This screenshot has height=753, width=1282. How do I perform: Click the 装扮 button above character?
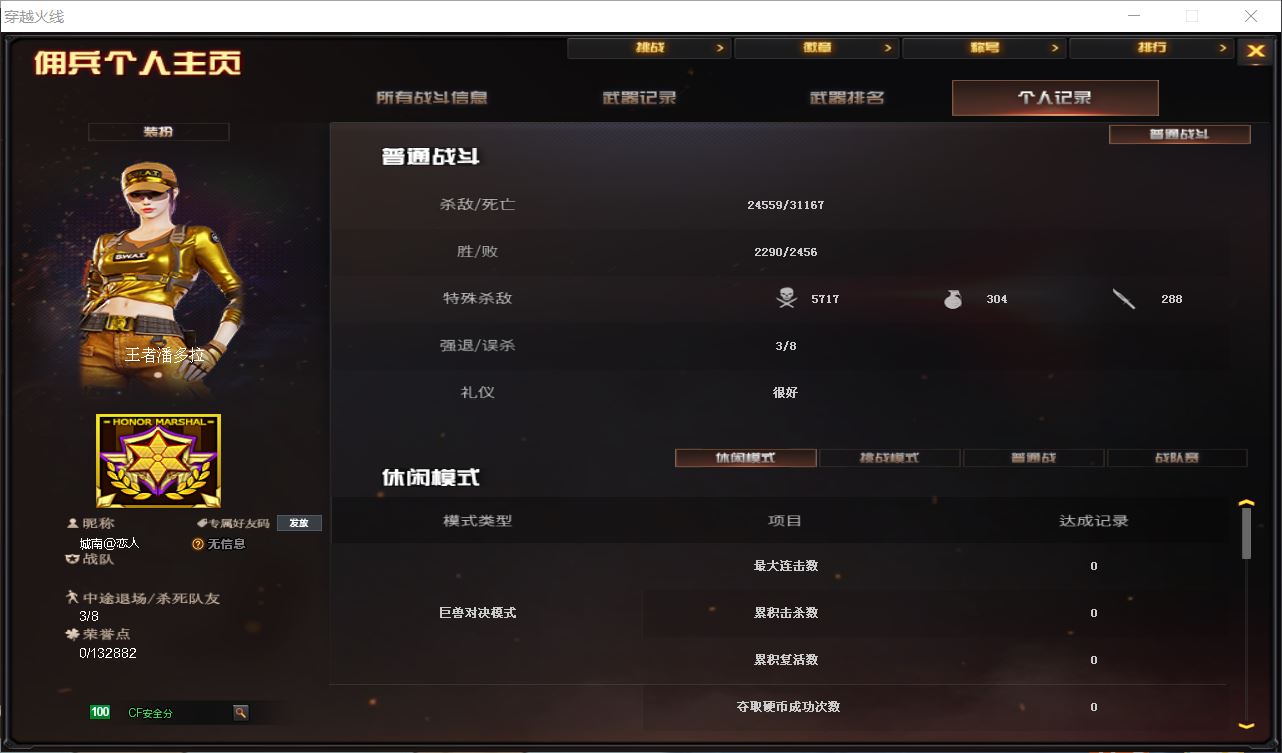tap(159, 132)
